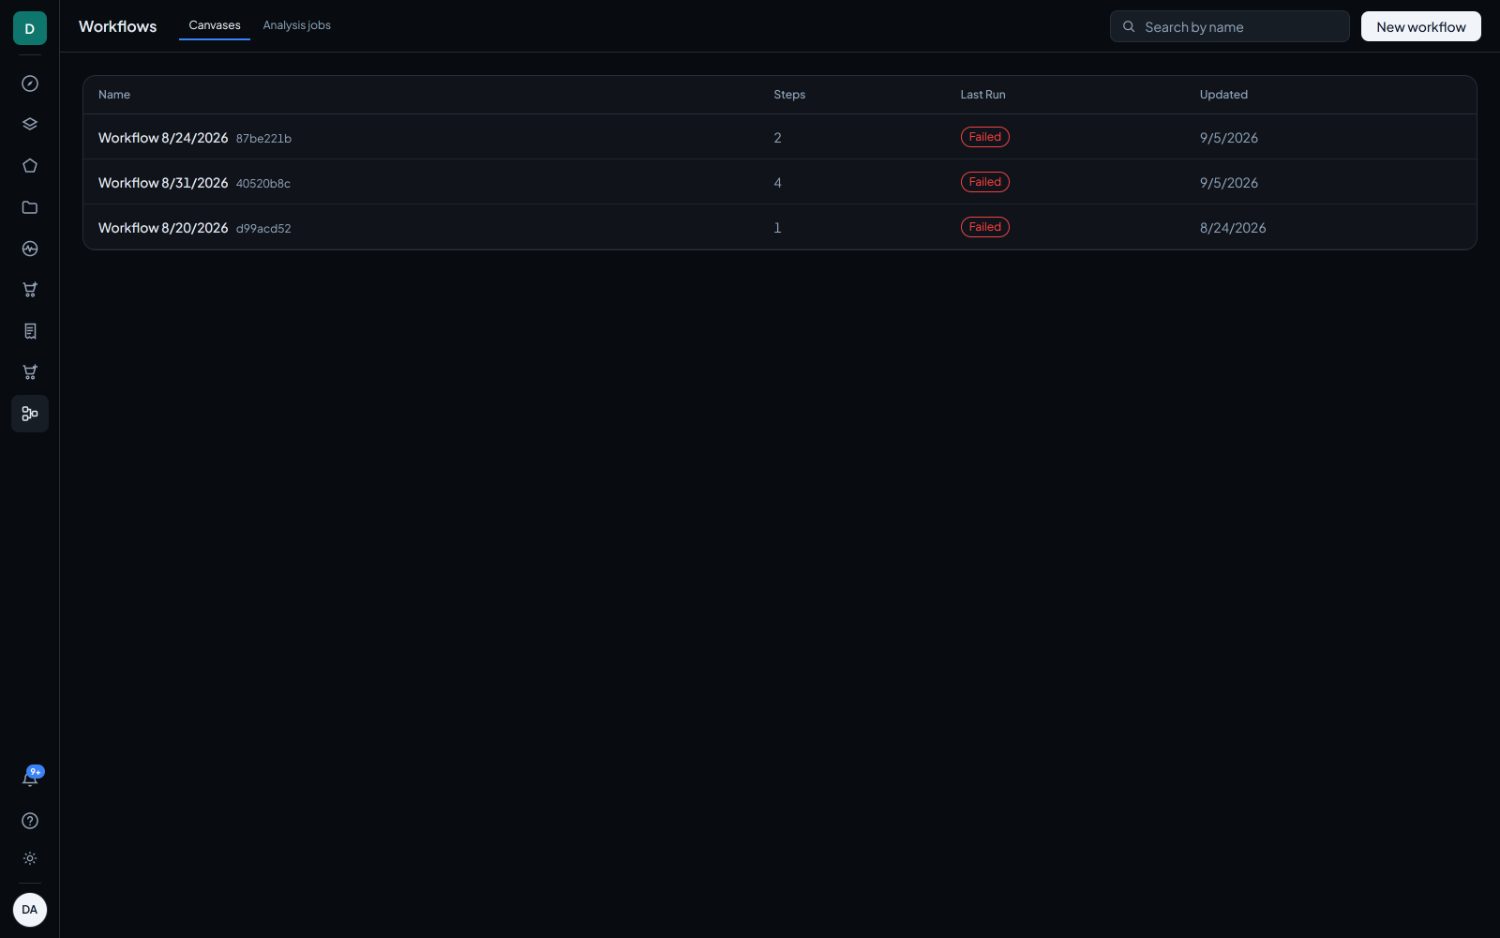This screenshot has width=1500, height=938.
Task: Select the pentagon shape sidebar icon
Action: (30, 166)
